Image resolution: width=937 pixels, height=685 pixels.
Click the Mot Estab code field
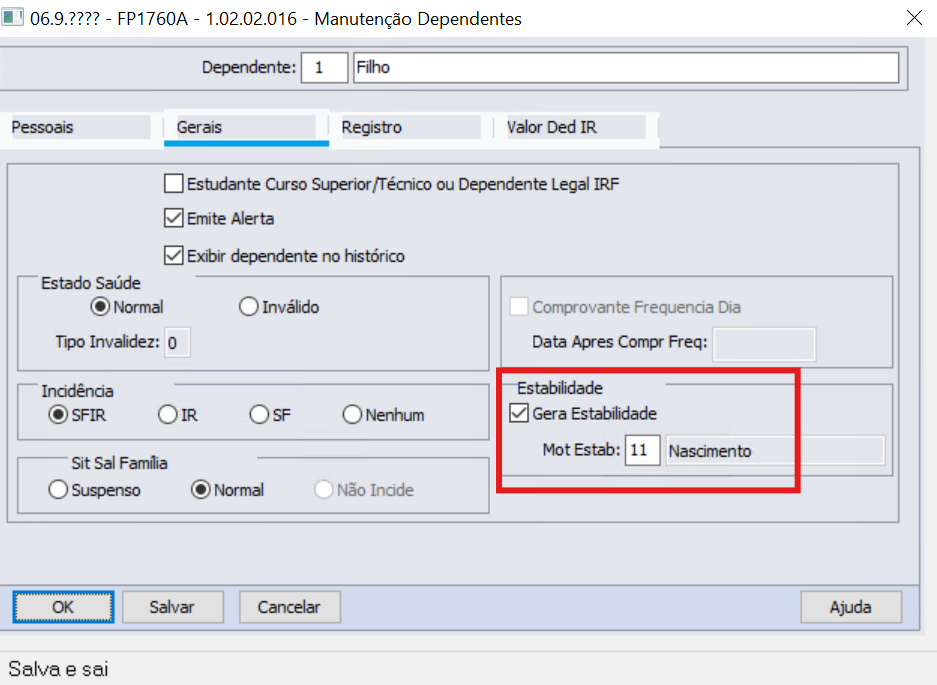[x=642, y=450]
